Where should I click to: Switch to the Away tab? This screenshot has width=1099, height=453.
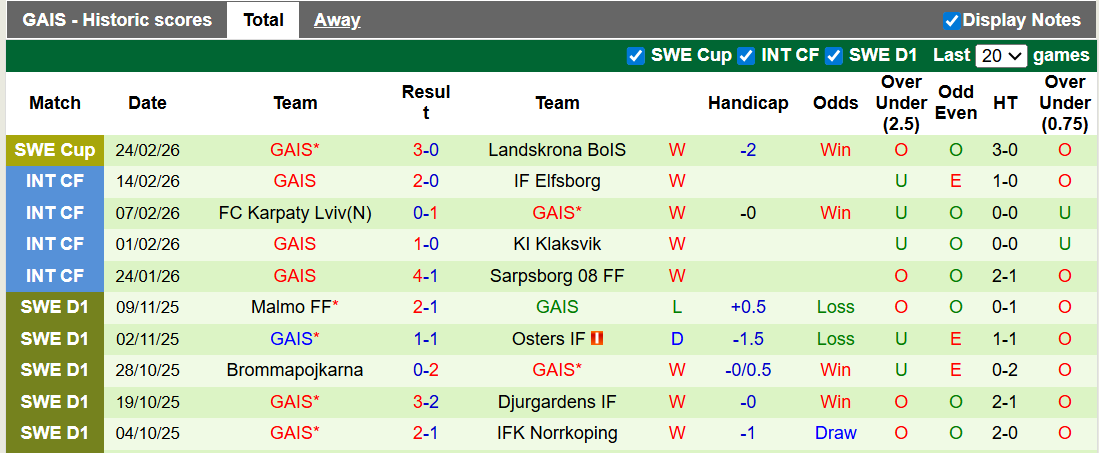click(x=337, y=20)
